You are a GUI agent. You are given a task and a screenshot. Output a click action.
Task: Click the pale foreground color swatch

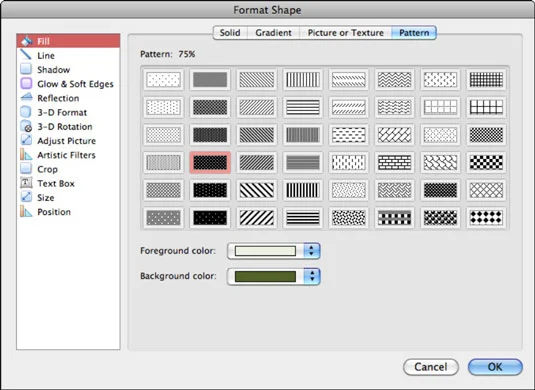265,251
